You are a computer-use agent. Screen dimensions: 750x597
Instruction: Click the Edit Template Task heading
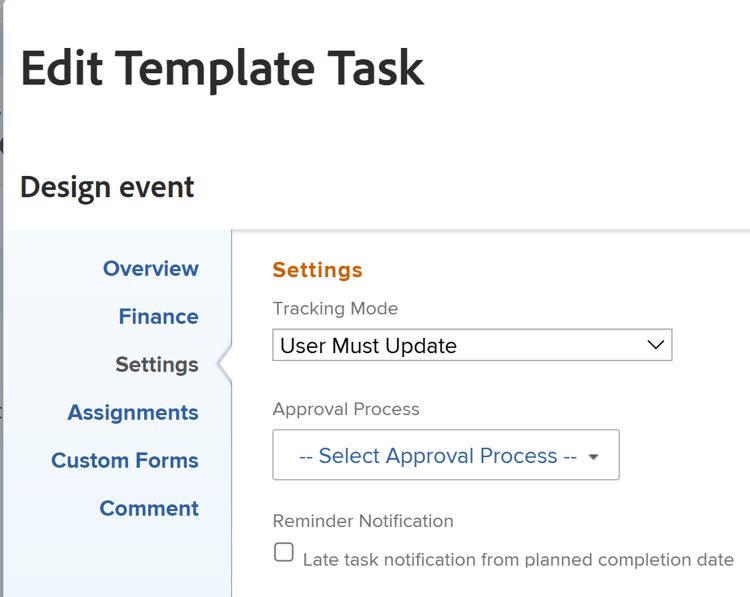pos(222,68)
